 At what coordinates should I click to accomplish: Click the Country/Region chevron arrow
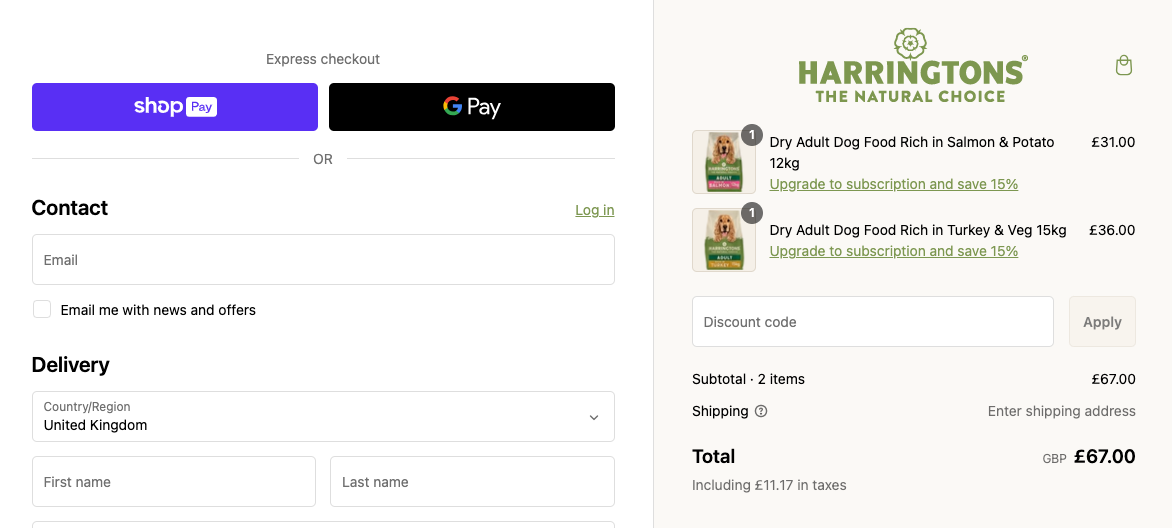[x=594, y=417]
